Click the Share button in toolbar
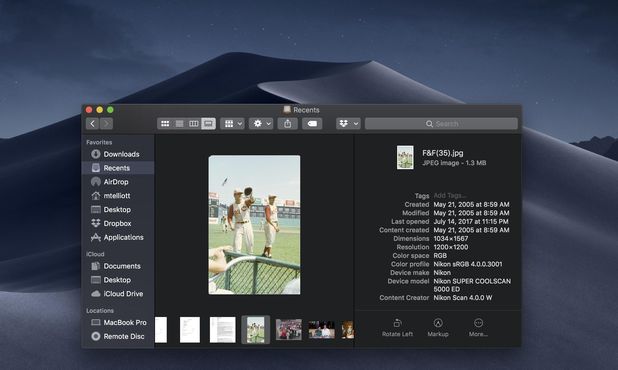The width and height of the screenshot is (618, 370). (288, 124)
